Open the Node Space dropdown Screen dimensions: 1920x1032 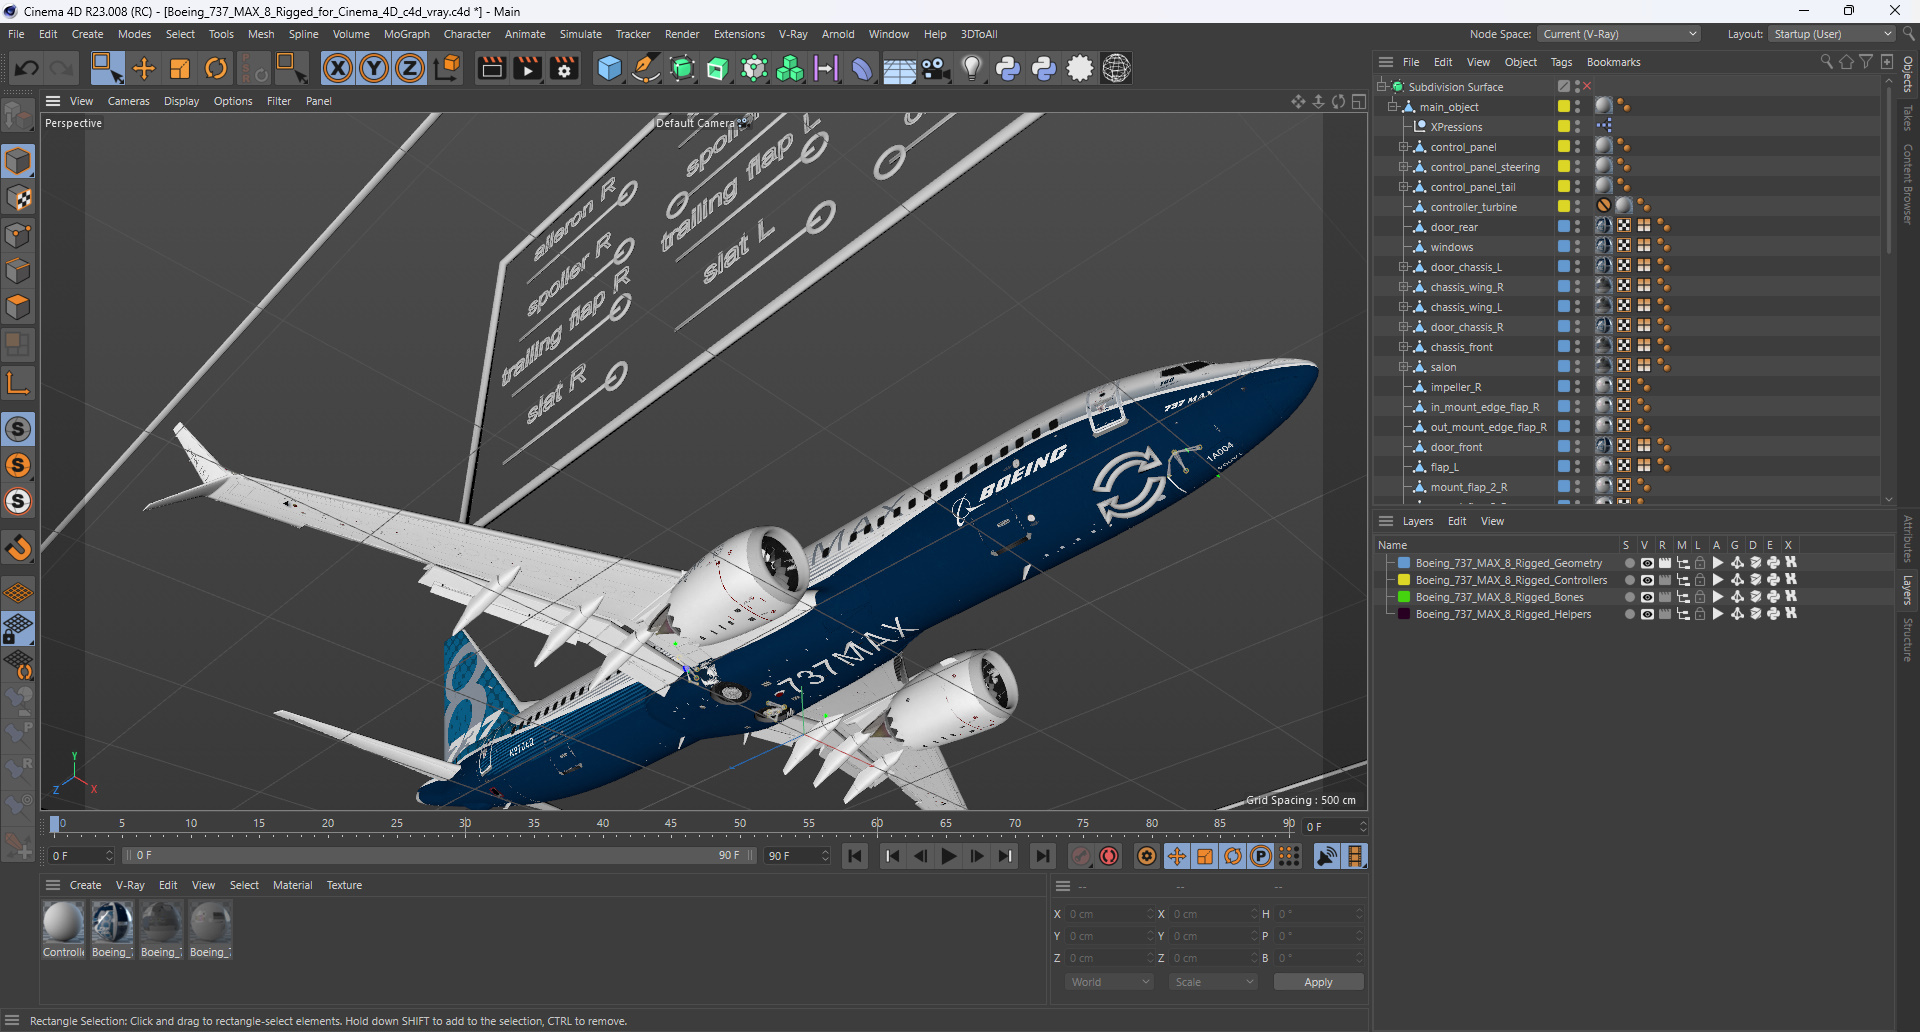click(x=1618, y=34)
